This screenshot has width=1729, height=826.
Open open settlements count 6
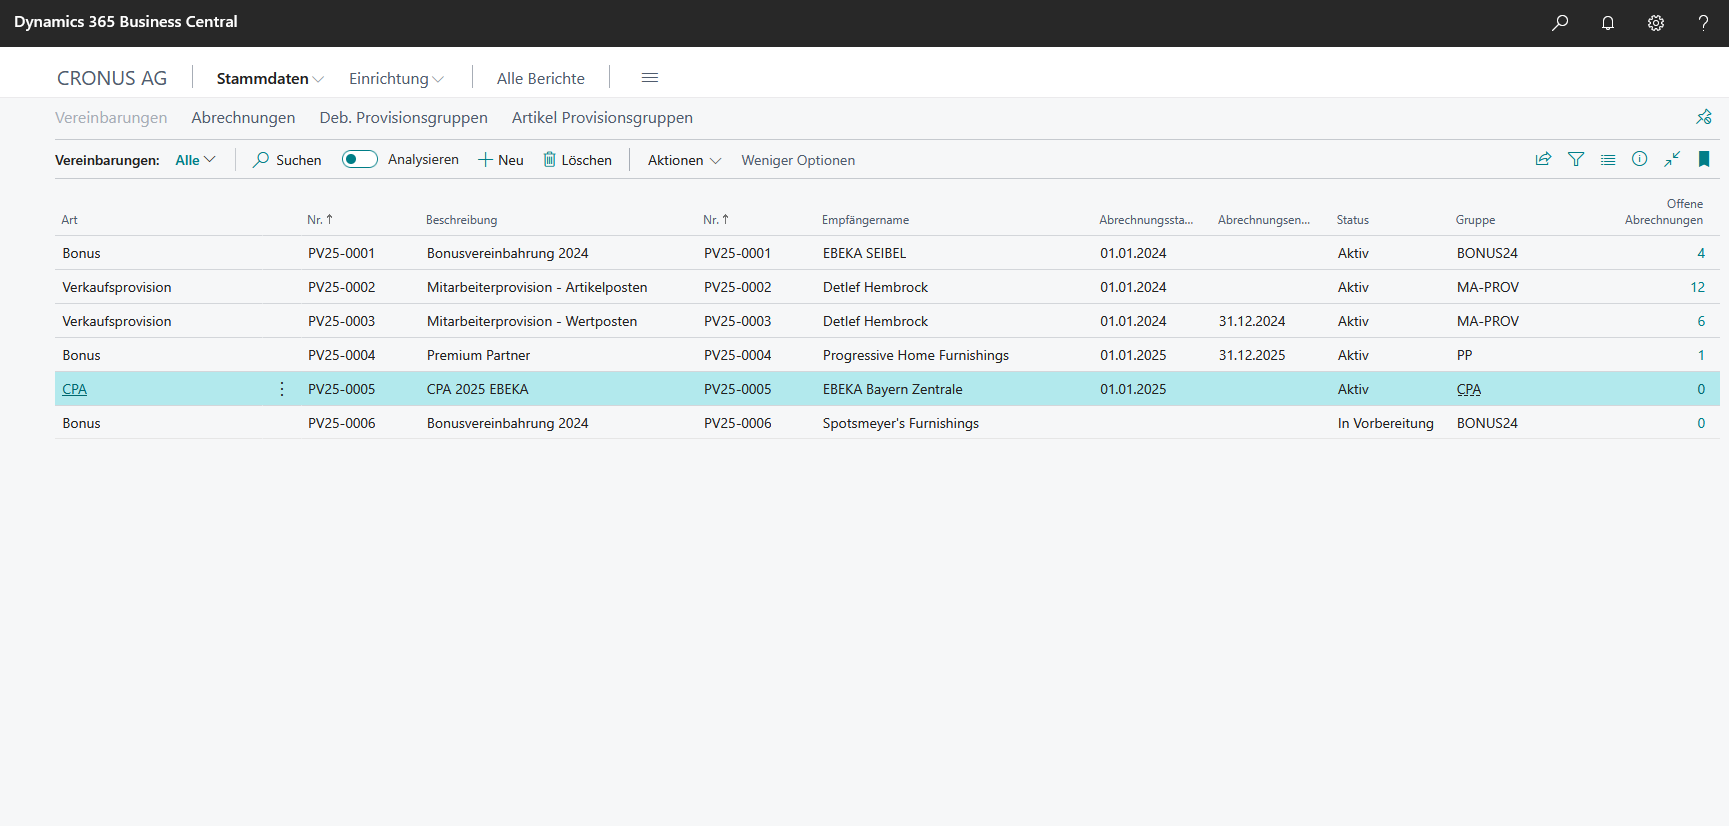click(1701, 321)
